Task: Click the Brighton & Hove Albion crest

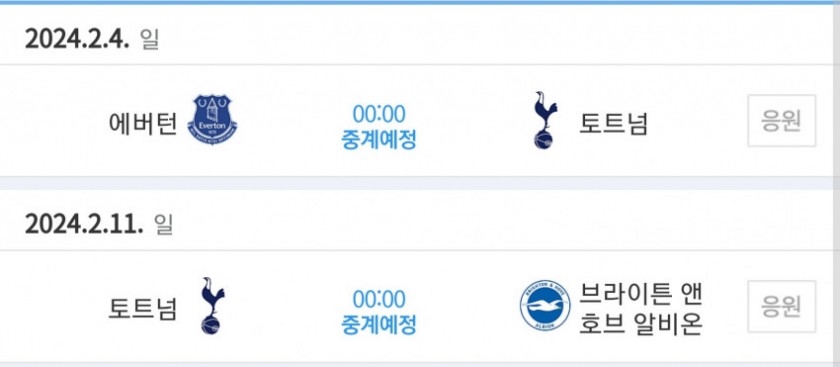Action: pos(545,305)
